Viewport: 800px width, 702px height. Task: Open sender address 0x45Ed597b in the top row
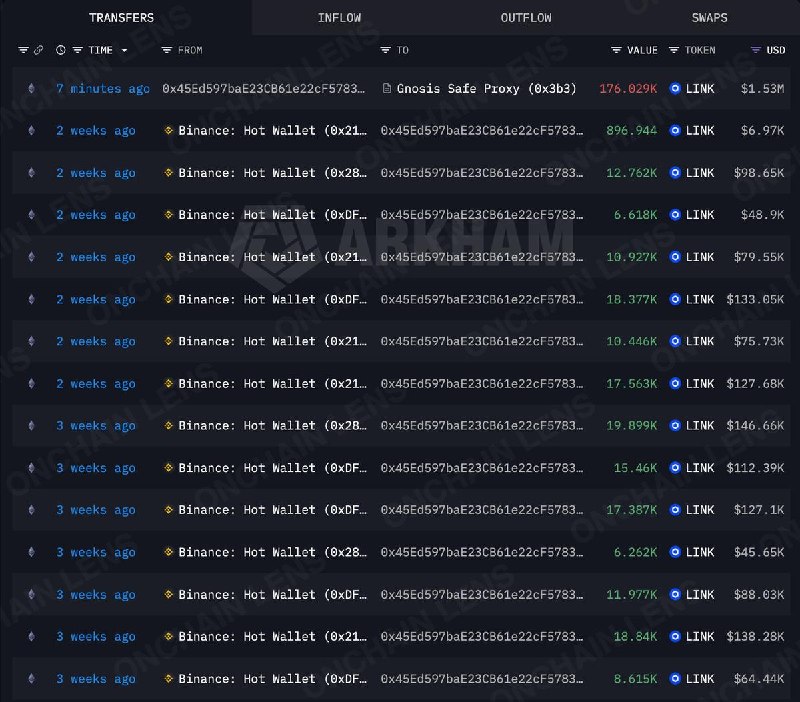click(x=264, y=89)
